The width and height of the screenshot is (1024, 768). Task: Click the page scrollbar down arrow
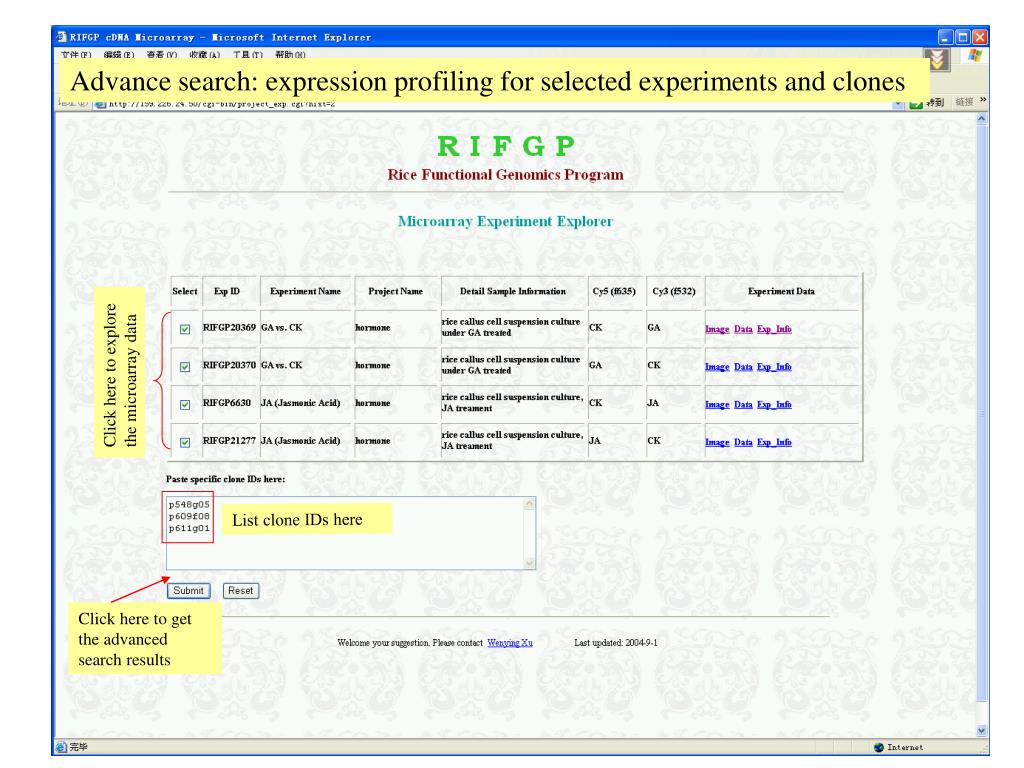pos(981,731)
